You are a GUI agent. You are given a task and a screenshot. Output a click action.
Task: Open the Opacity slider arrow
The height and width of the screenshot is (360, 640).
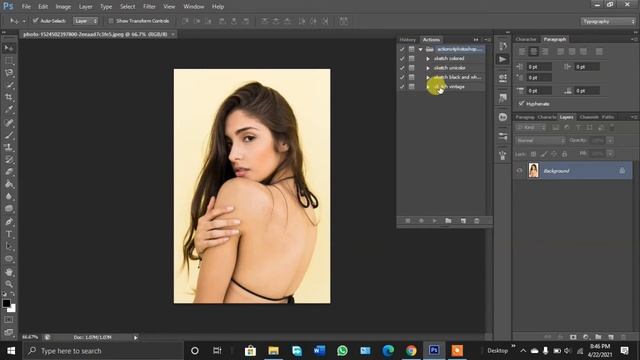point(610,140)
